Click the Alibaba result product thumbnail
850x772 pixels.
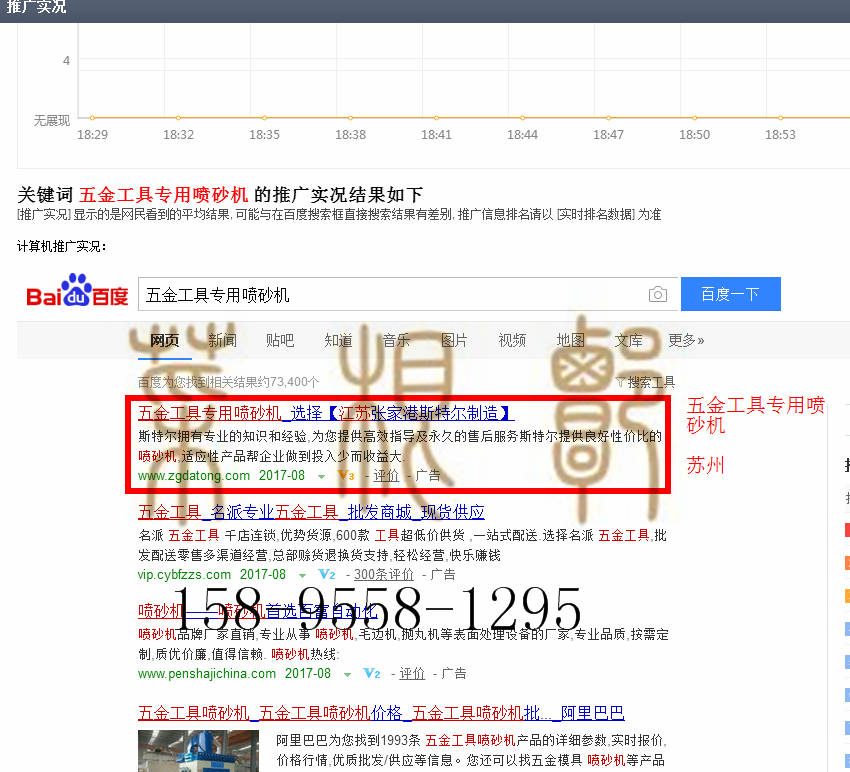[198, 751]
